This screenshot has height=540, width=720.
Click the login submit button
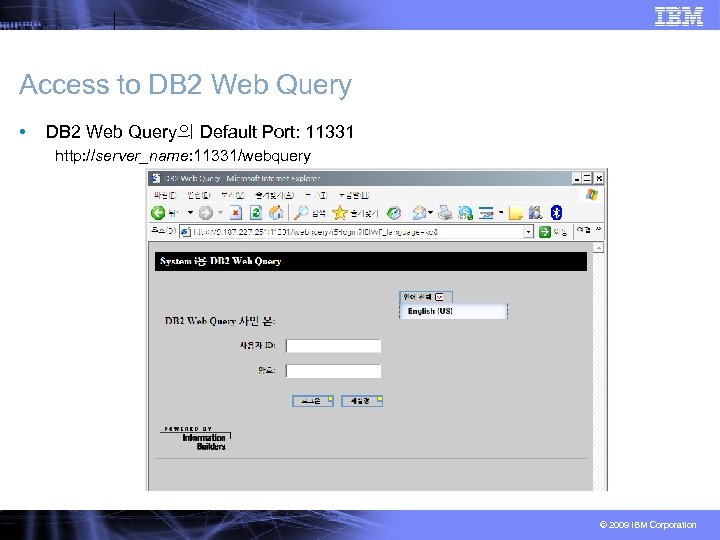[313, 401]
